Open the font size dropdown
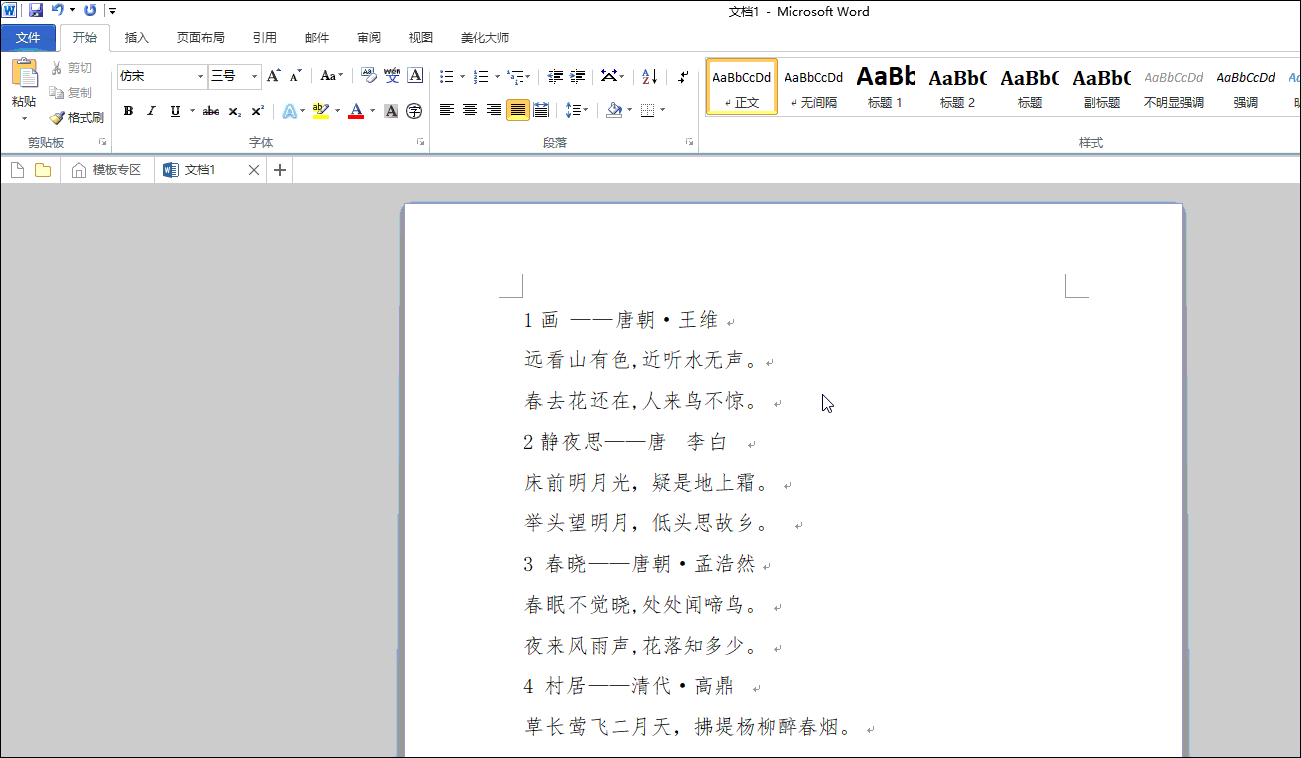Screen dimensions: 1301x758 253,76
